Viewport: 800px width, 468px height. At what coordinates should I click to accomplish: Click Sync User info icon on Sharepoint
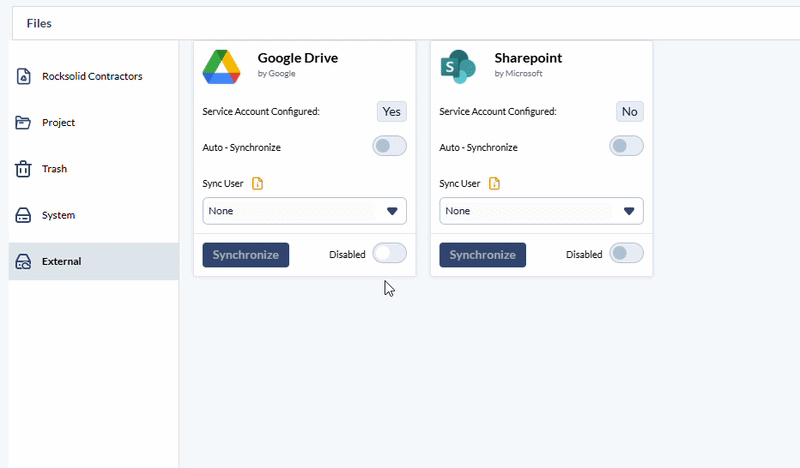pyautogui.click(x=494, y=183)
